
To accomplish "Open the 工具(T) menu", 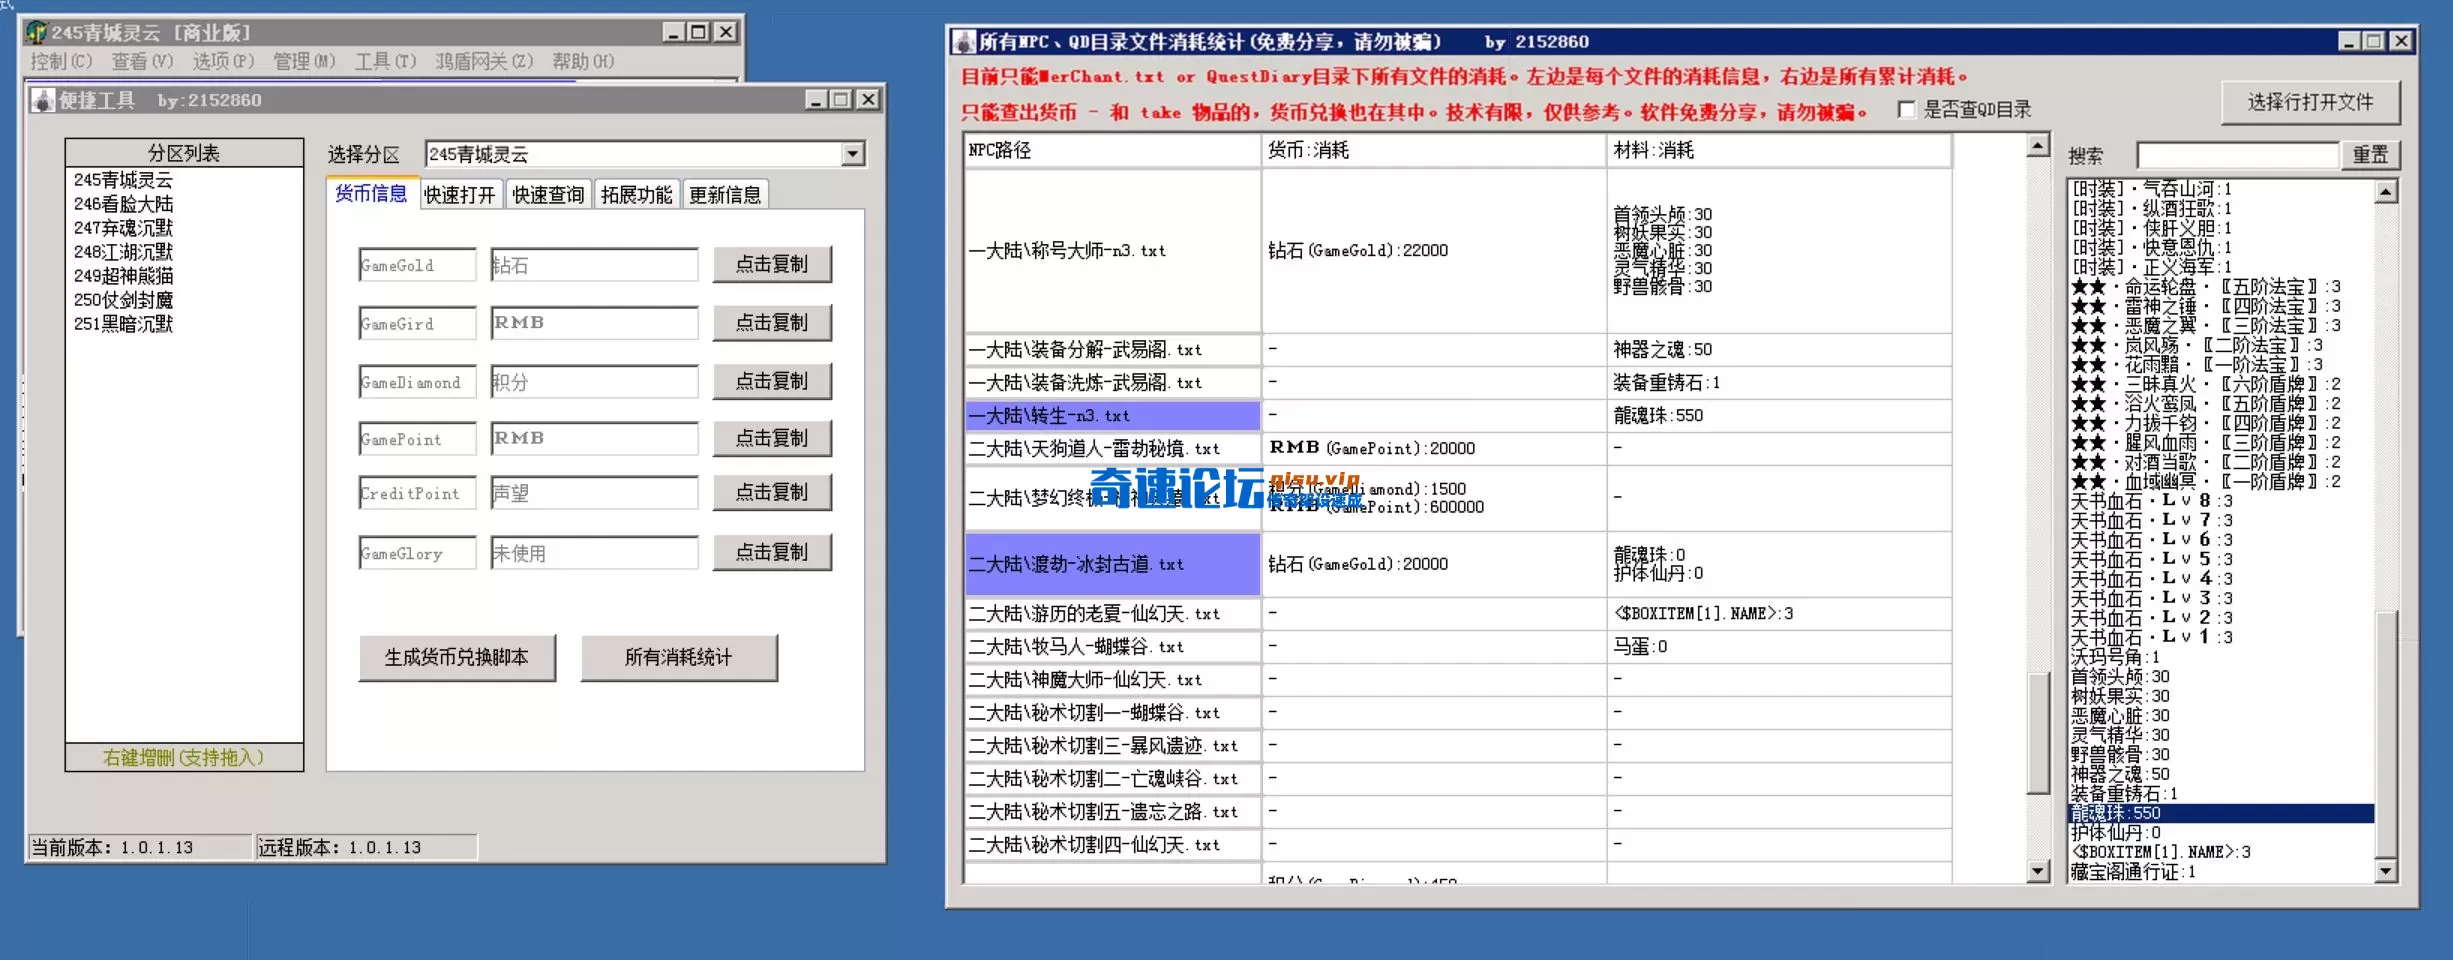I will pos(385,62).
